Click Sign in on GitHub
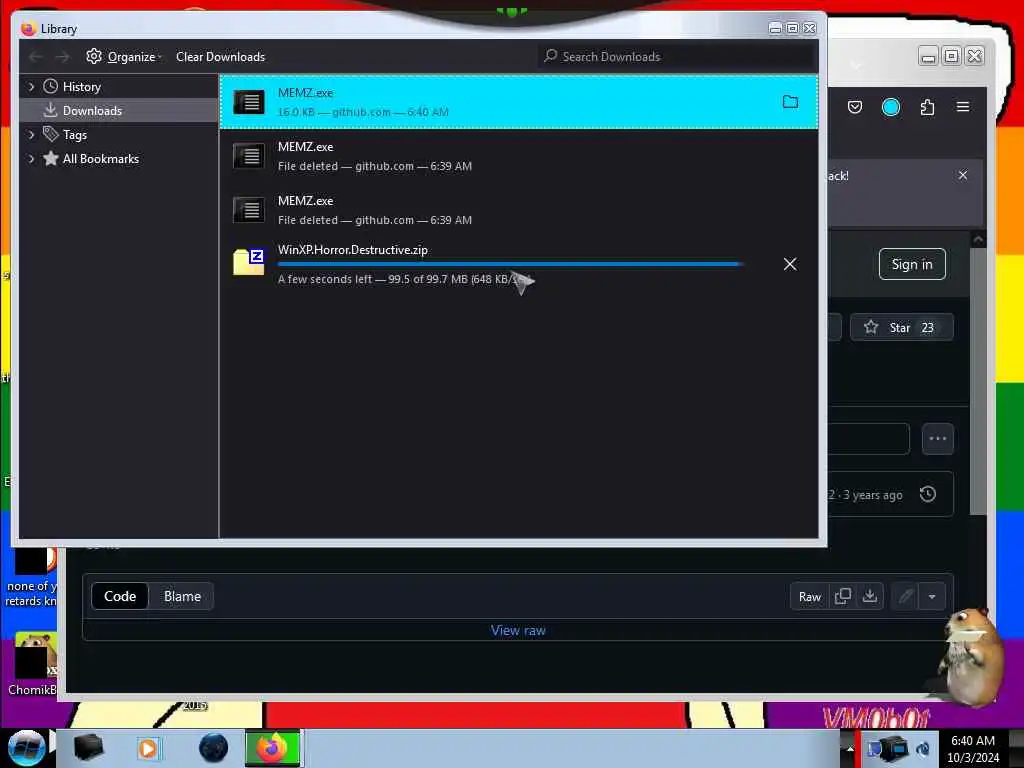This screenshot has width=1024, height=768. click(912, 264)
